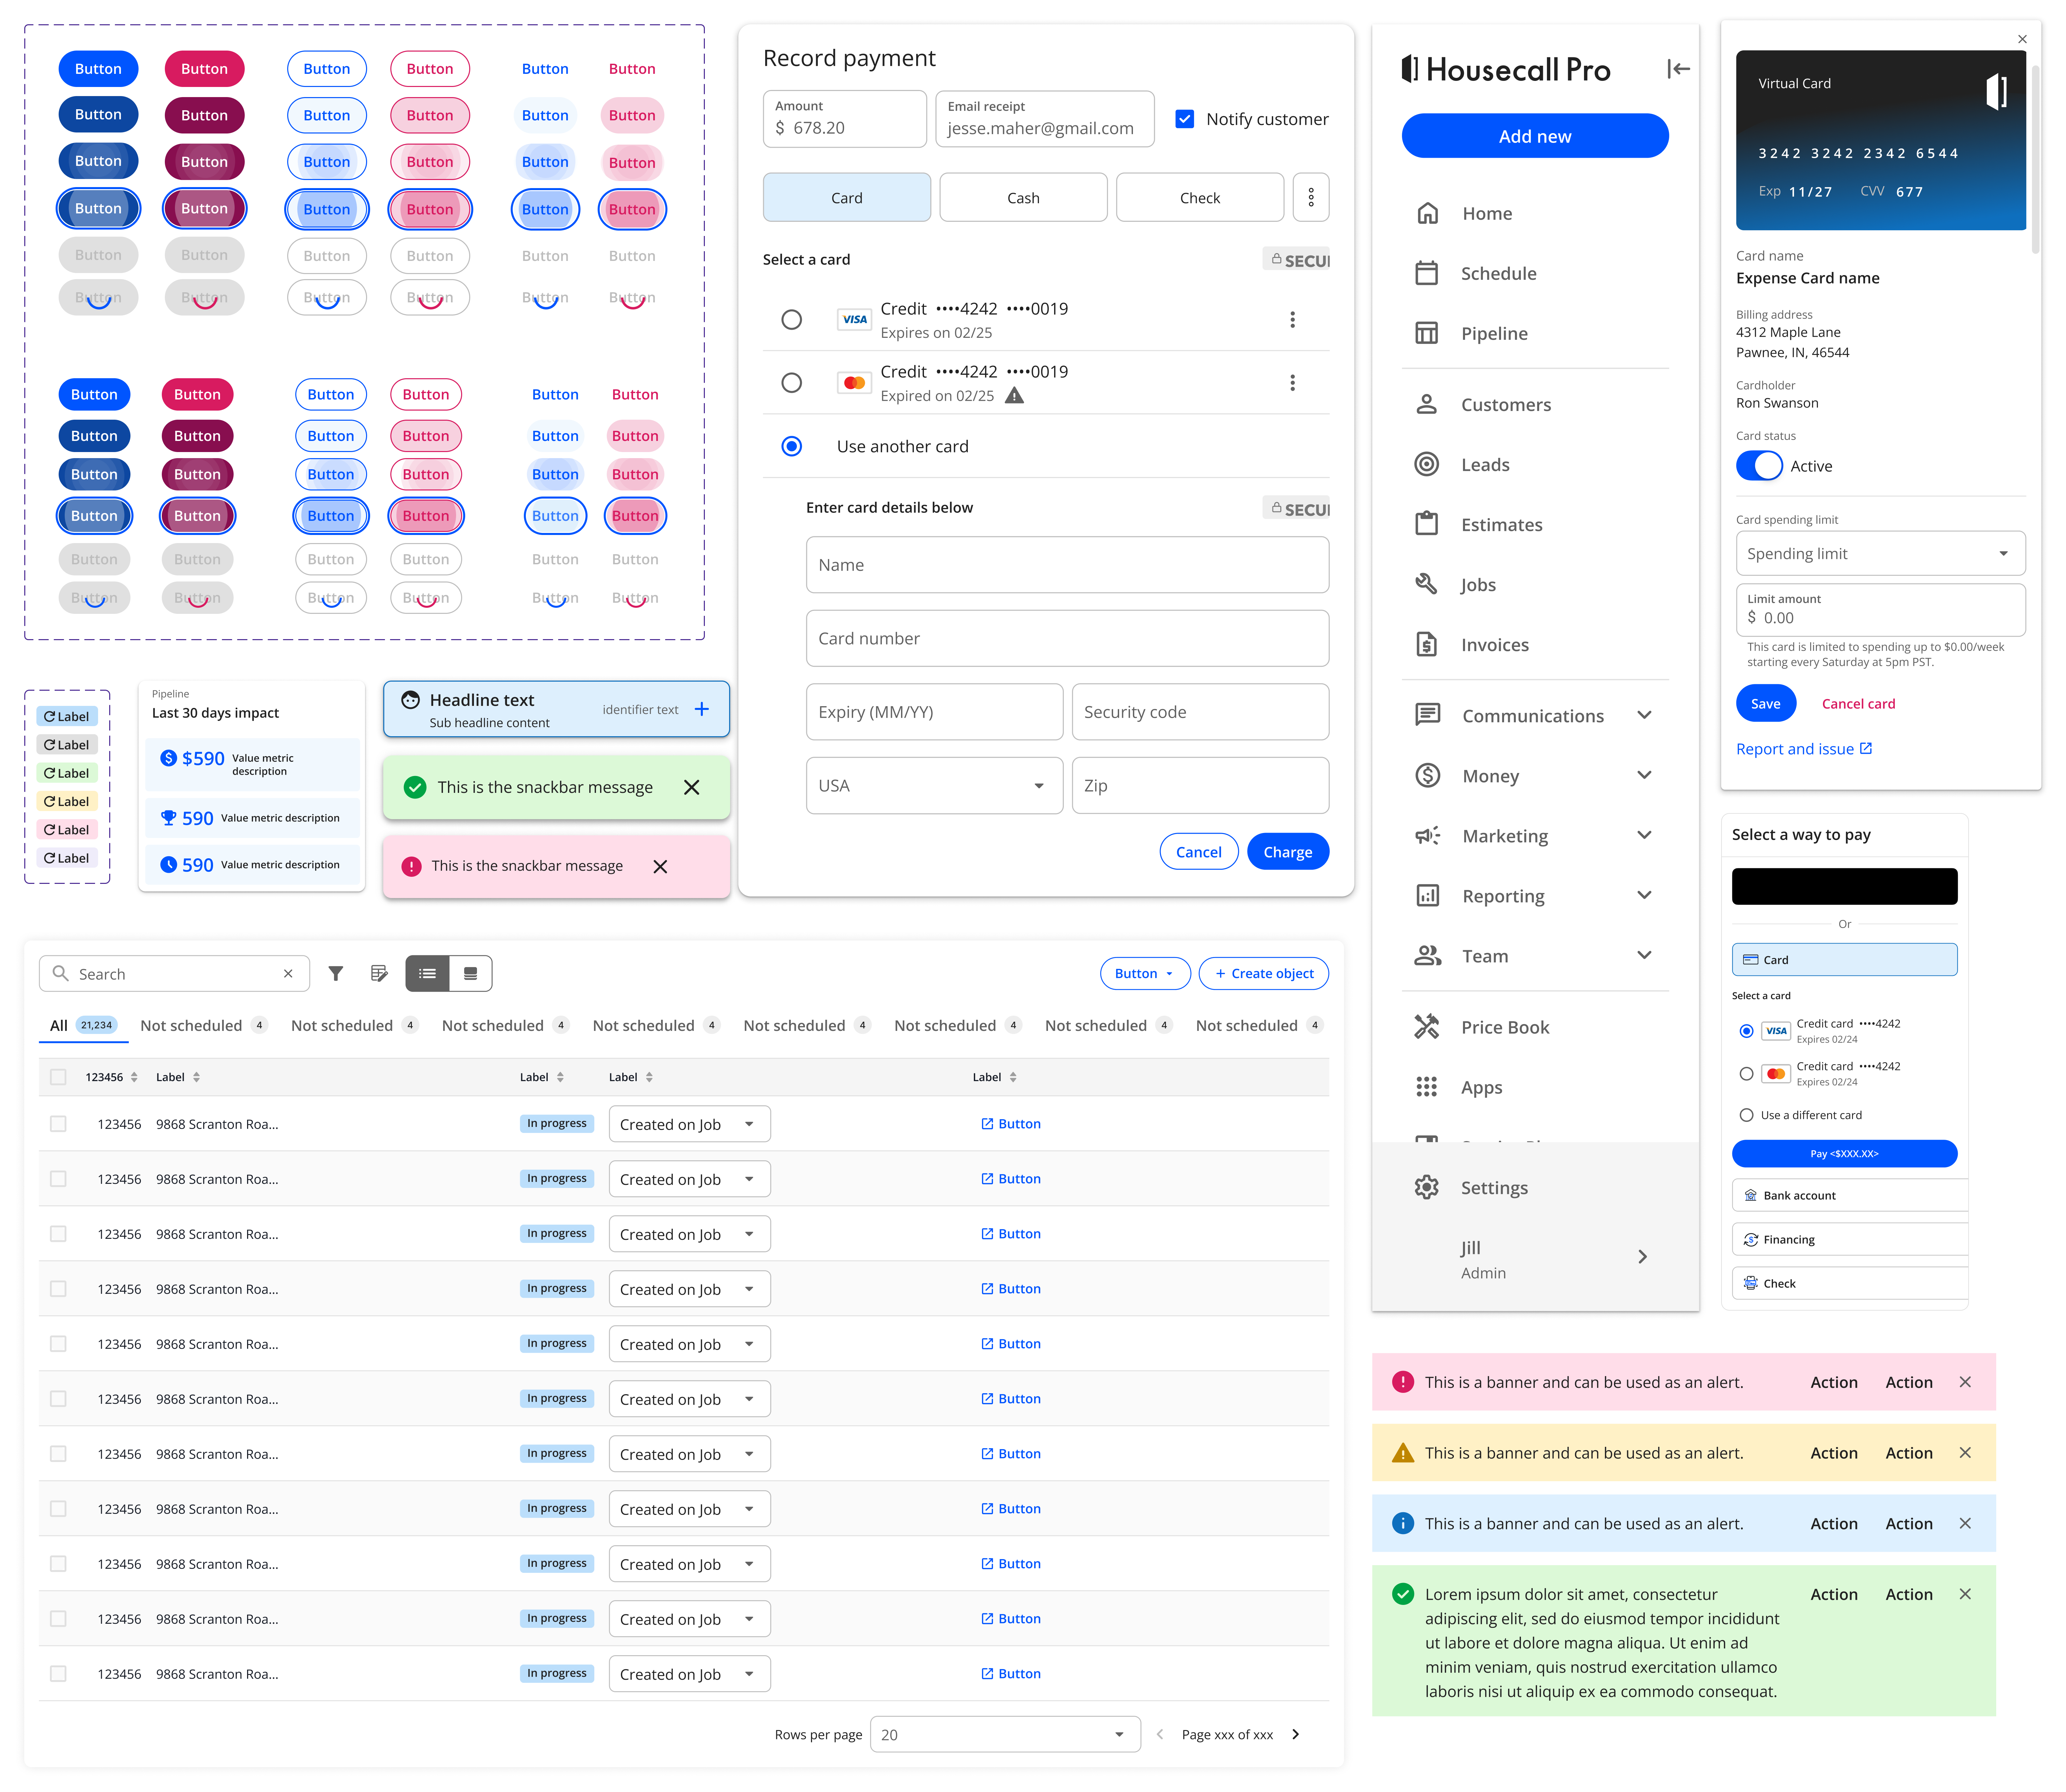Open more options for Visa card
The height and width of the screenshot is (1792, 2066).
coord(1292,320)
